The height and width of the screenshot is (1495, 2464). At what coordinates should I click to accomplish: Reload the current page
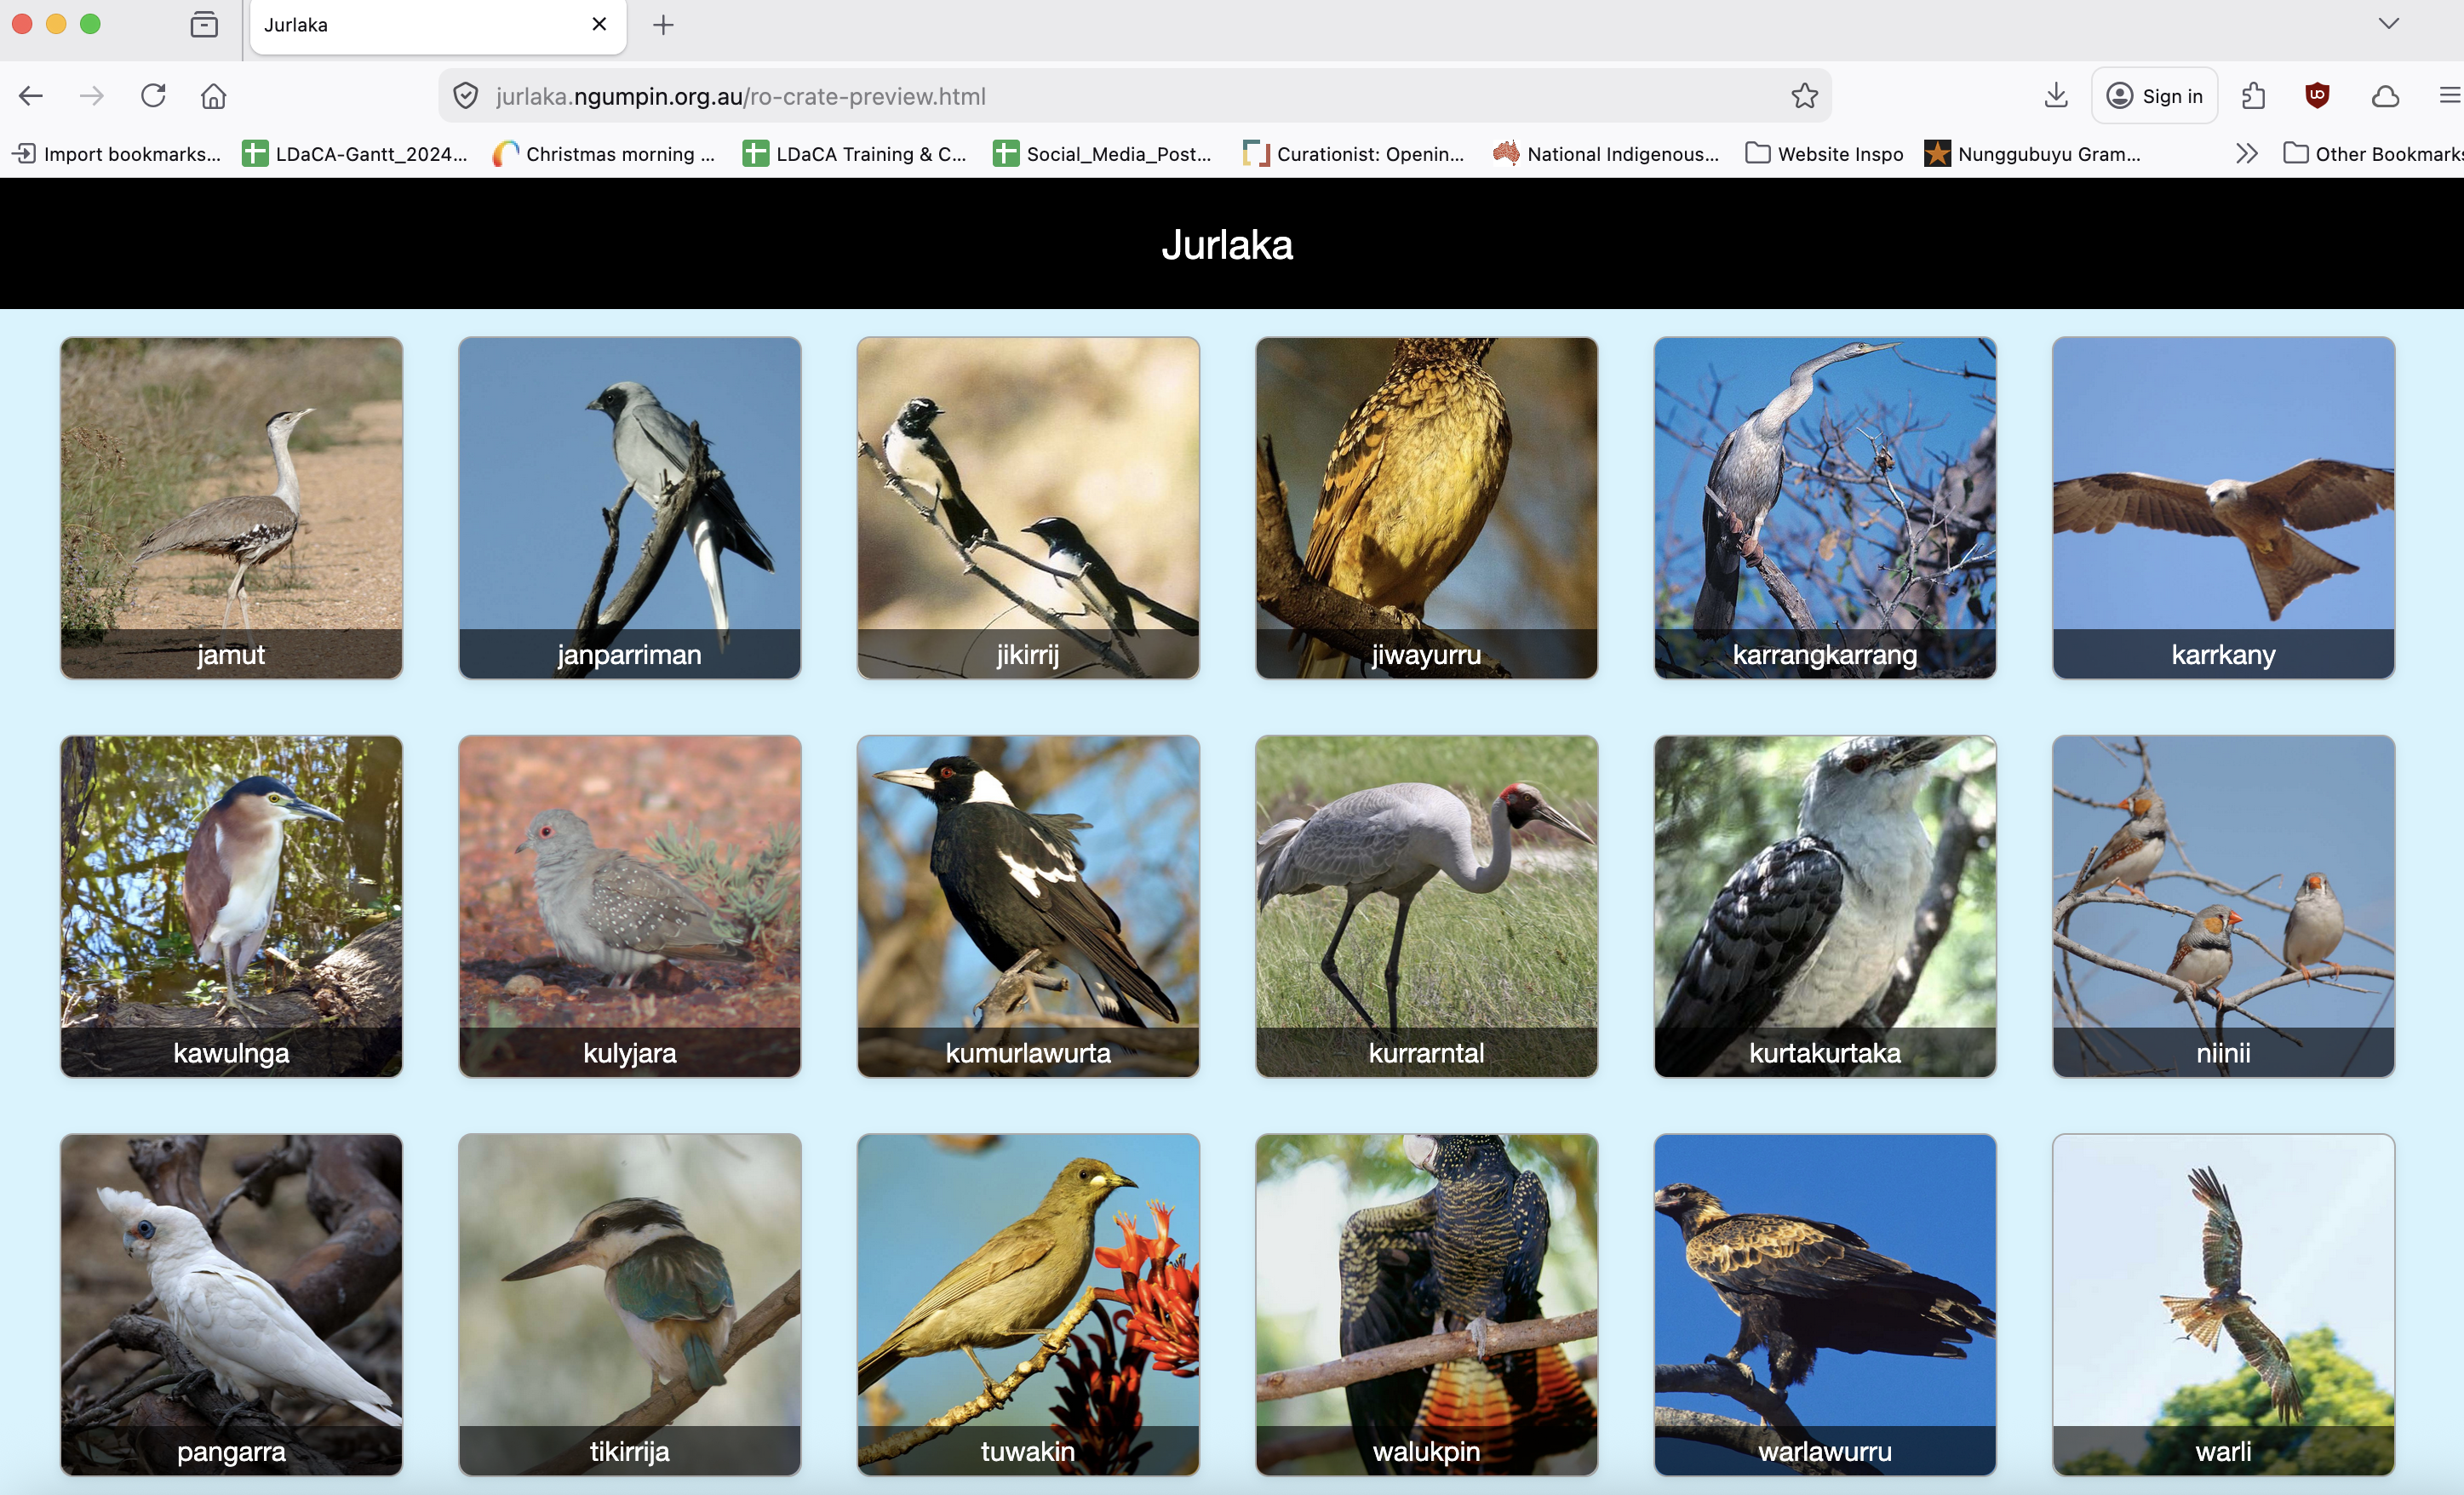point(153,96)
